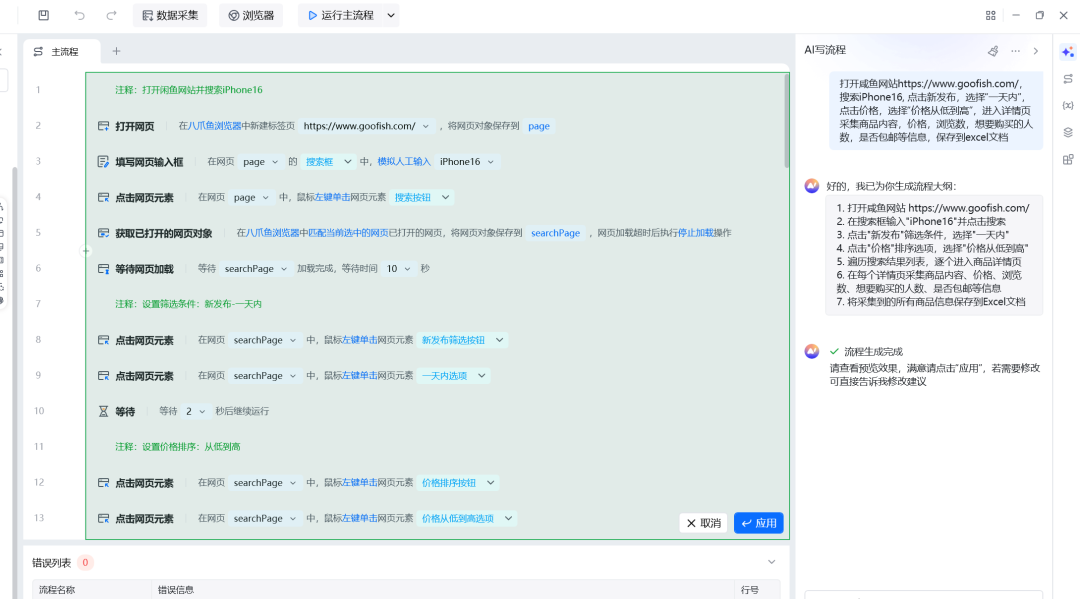Click the 数据采集 toolbar button
This screenshot has width=1080, height=599.
pos(169,15)
